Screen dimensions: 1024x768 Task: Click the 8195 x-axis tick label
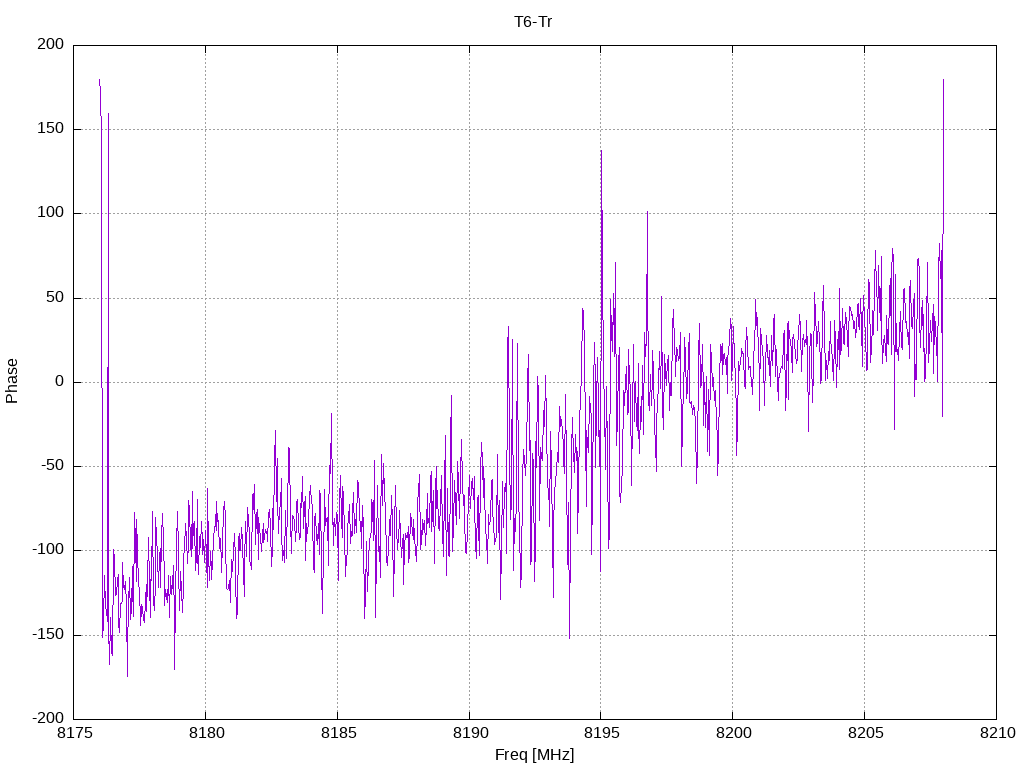(x=600, y=735)
